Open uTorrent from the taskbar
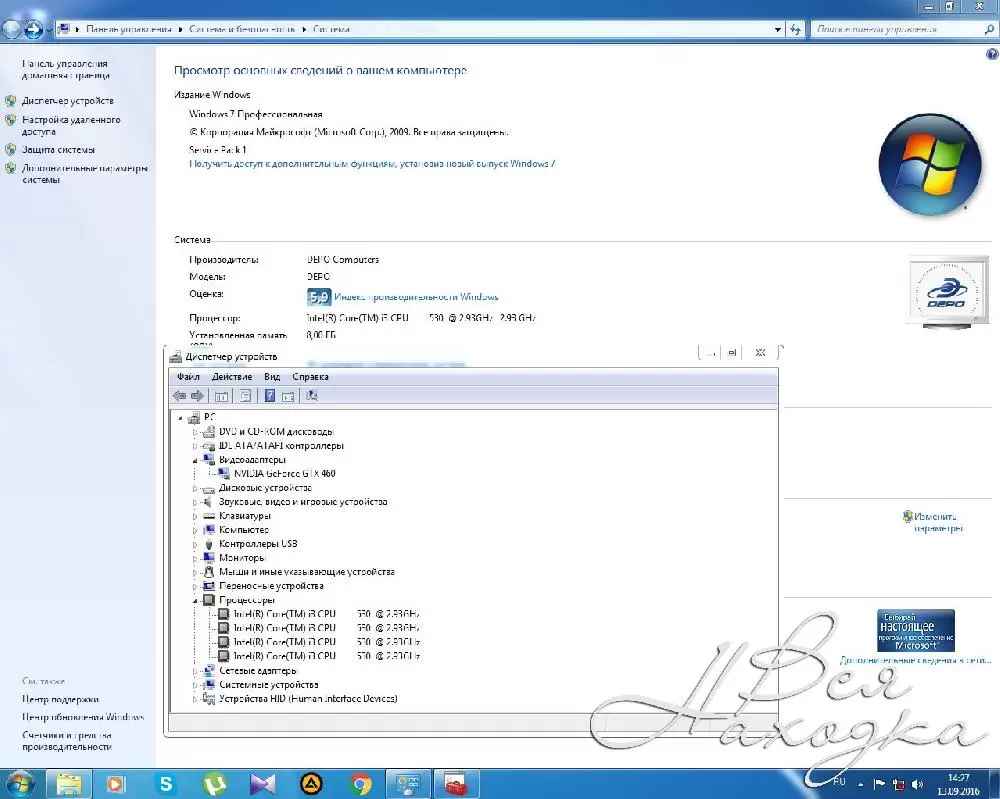The height and width of the screenshot is (799, 1000). 214,783
